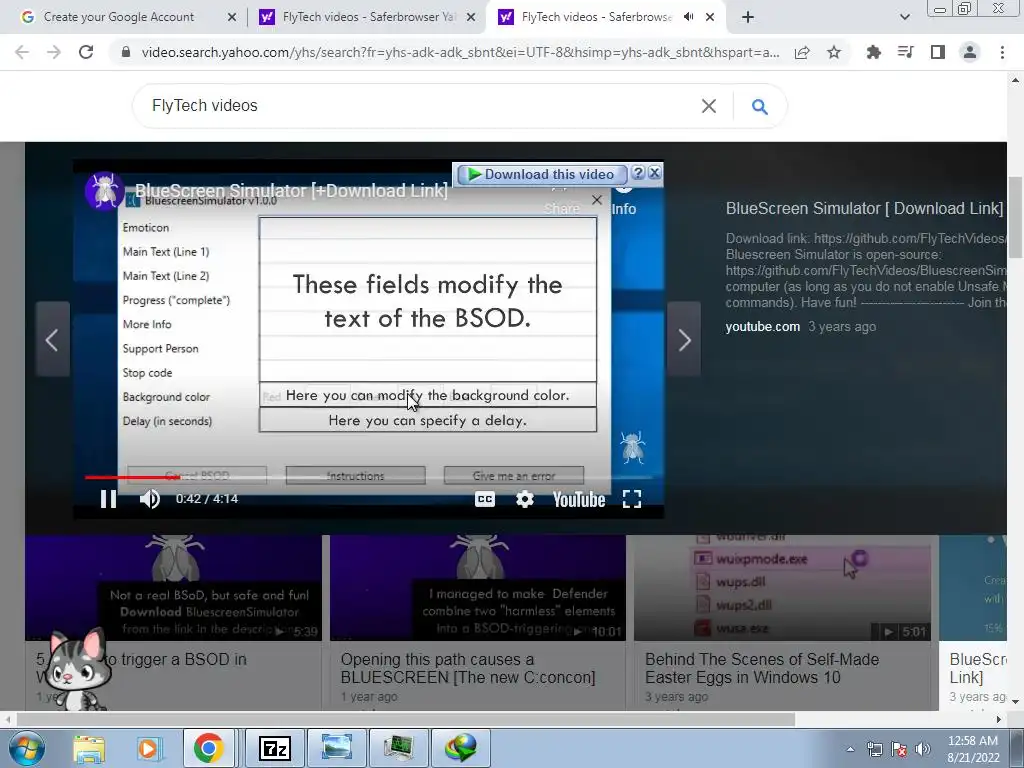Open 10:01 Defender BSOD video thumbnail

click(x=478, y=588)
